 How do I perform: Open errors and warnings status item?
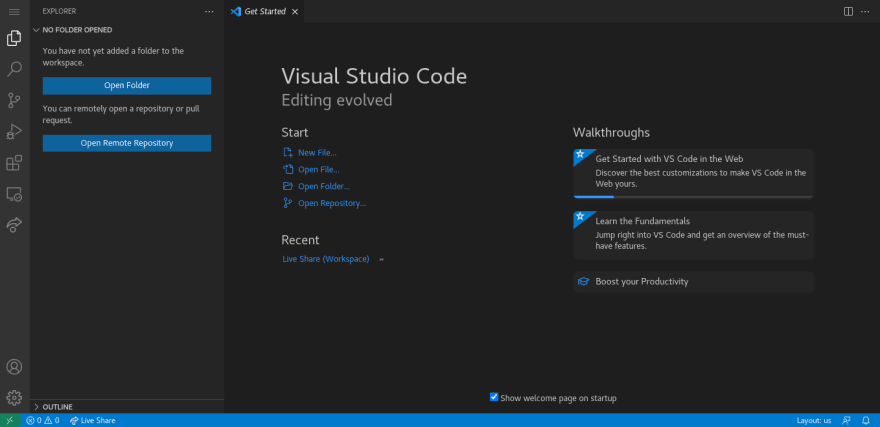tap(43, 420)
